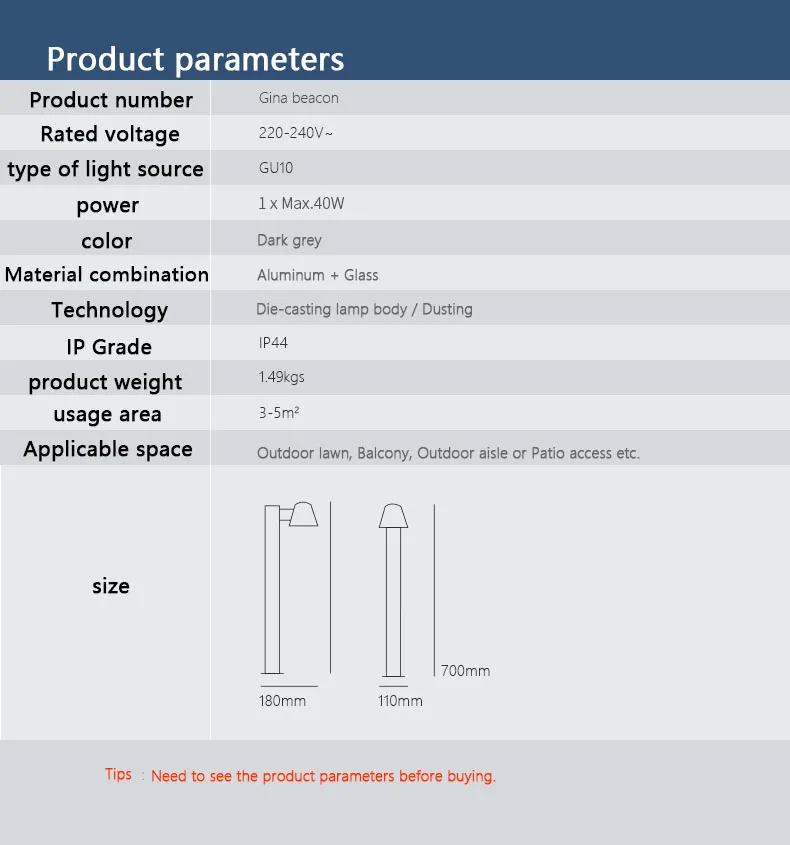The height and width of the screenshot is (845, 790).
Task: Click the Technology row label
Action: [110, 310]
